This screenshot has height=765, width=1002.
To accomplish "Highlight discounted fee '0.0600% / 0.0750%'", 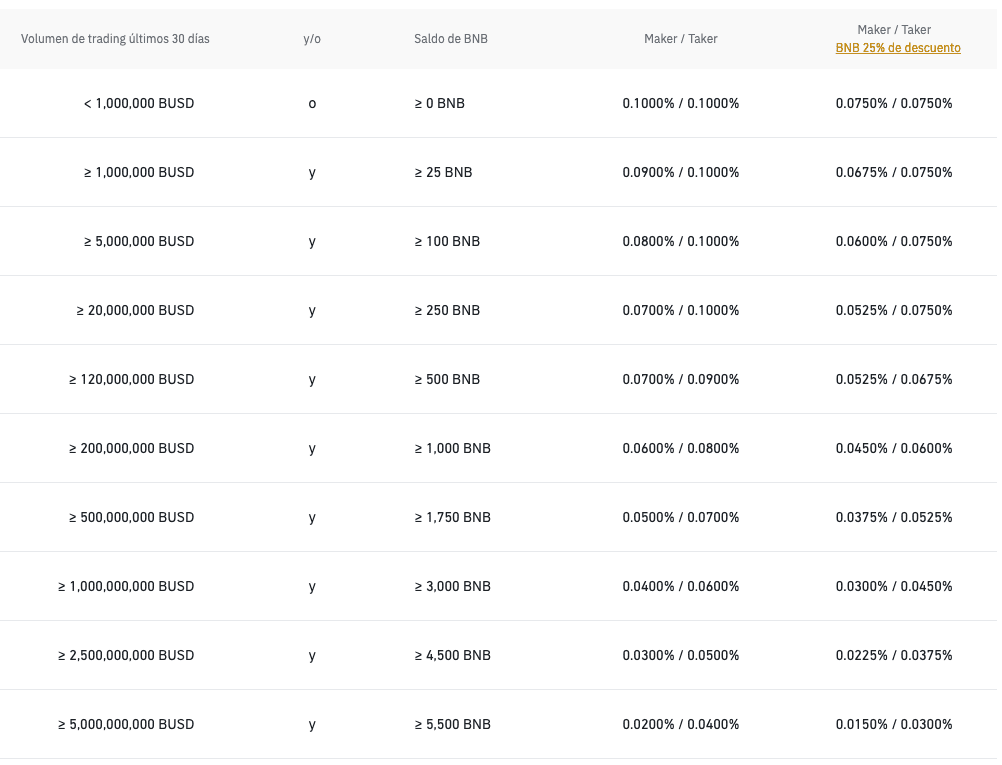I will pos(894,242).
